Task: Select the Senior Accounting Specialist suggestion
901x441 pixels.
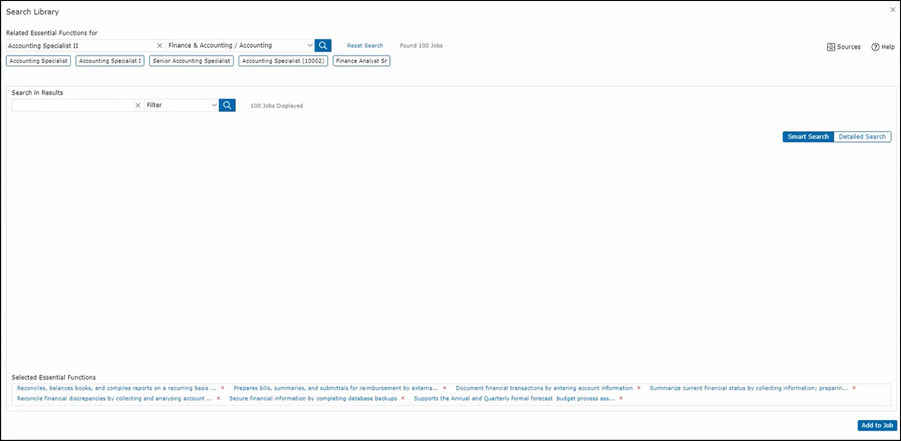Action: (192, 61)
